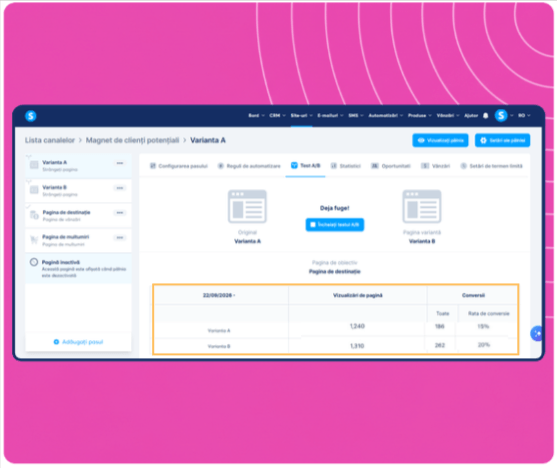Click the Varianta B step page icon
Image resolution: width=557 pixels, height=468 pixels.
[x=34, y=190]
